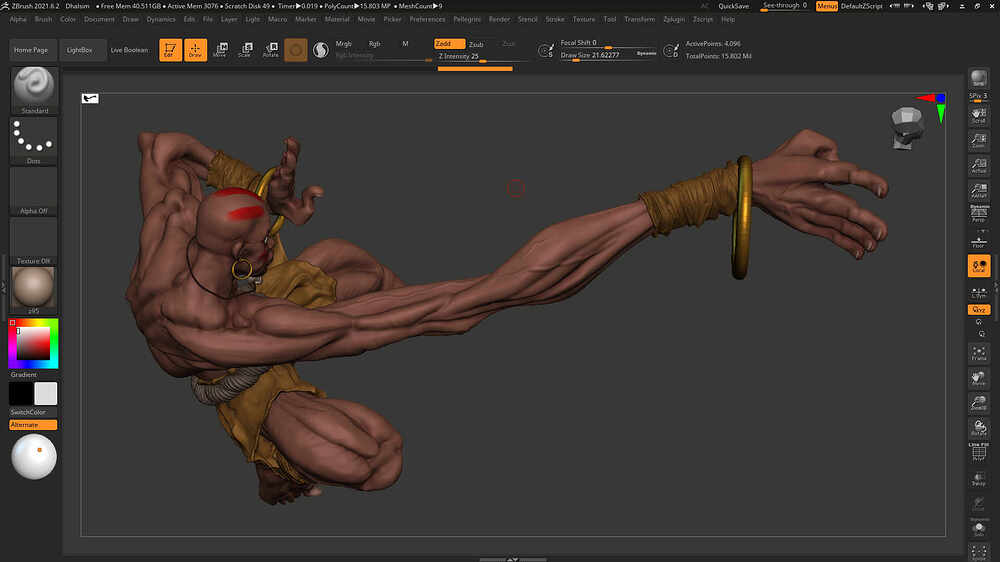Open the Dynamics menu

pos(161,19)
